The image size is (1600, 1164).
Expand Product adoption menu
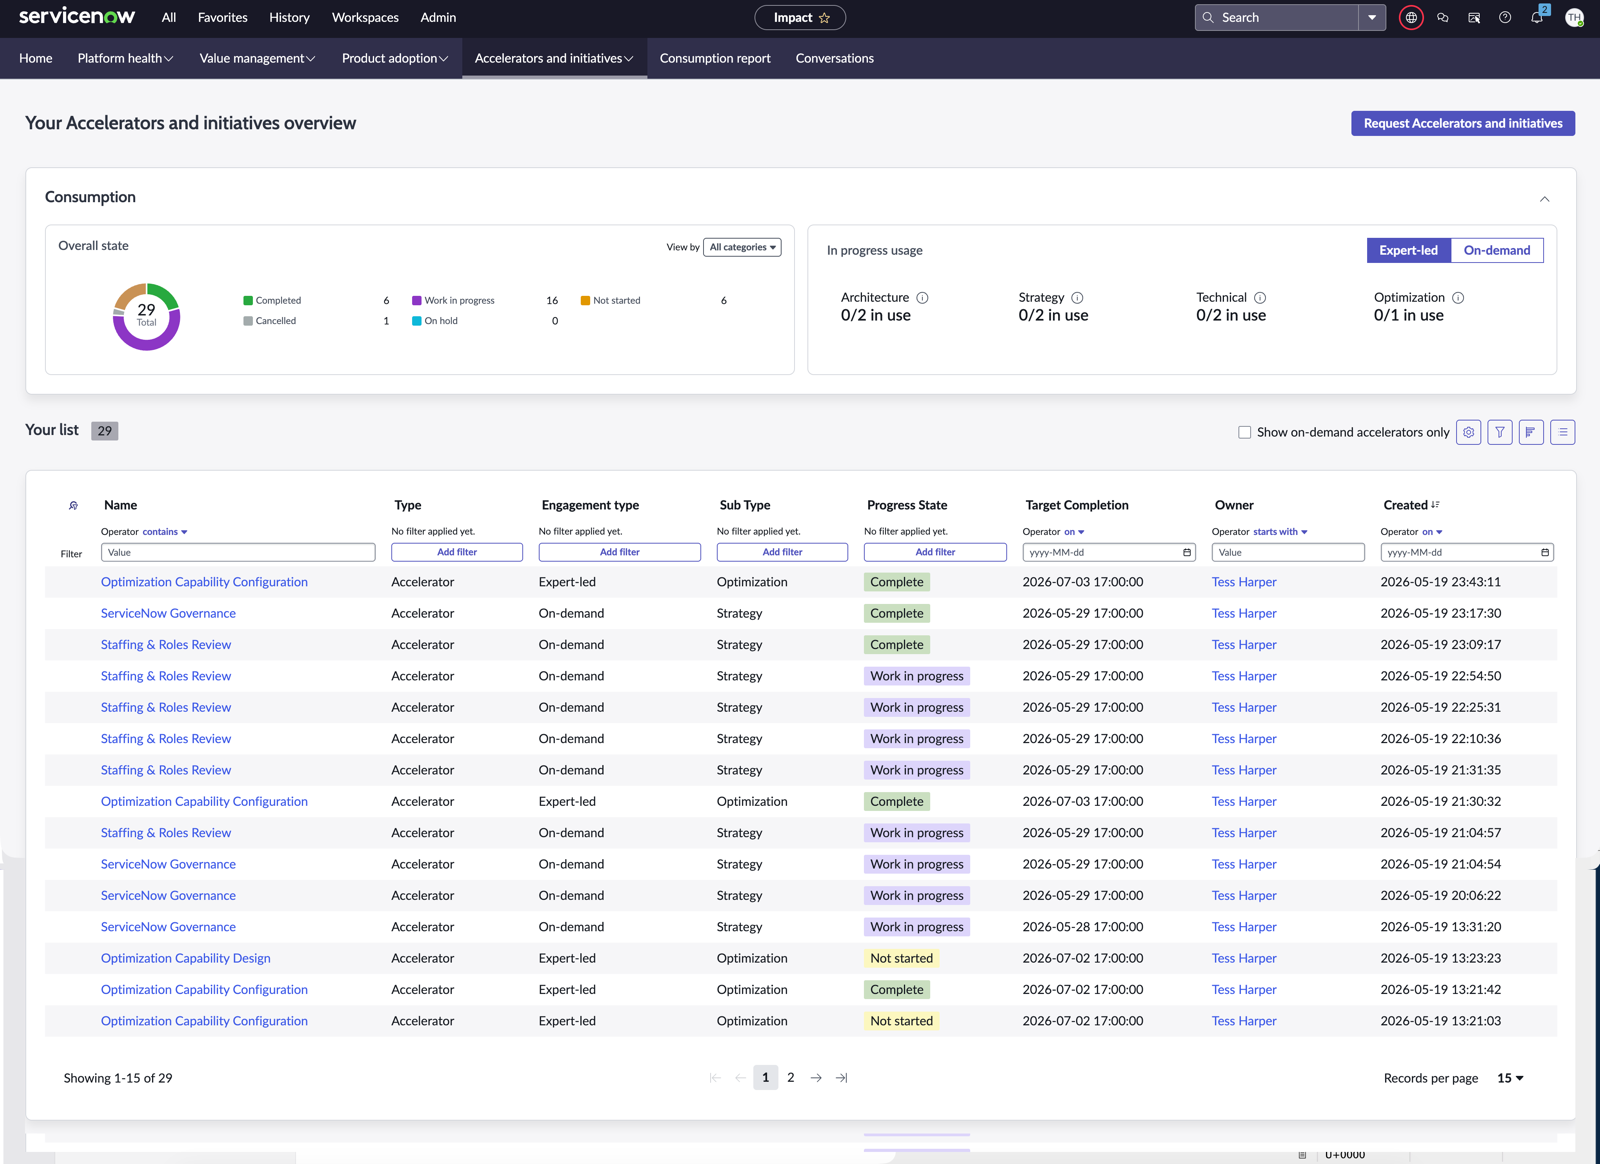(394, 58)
